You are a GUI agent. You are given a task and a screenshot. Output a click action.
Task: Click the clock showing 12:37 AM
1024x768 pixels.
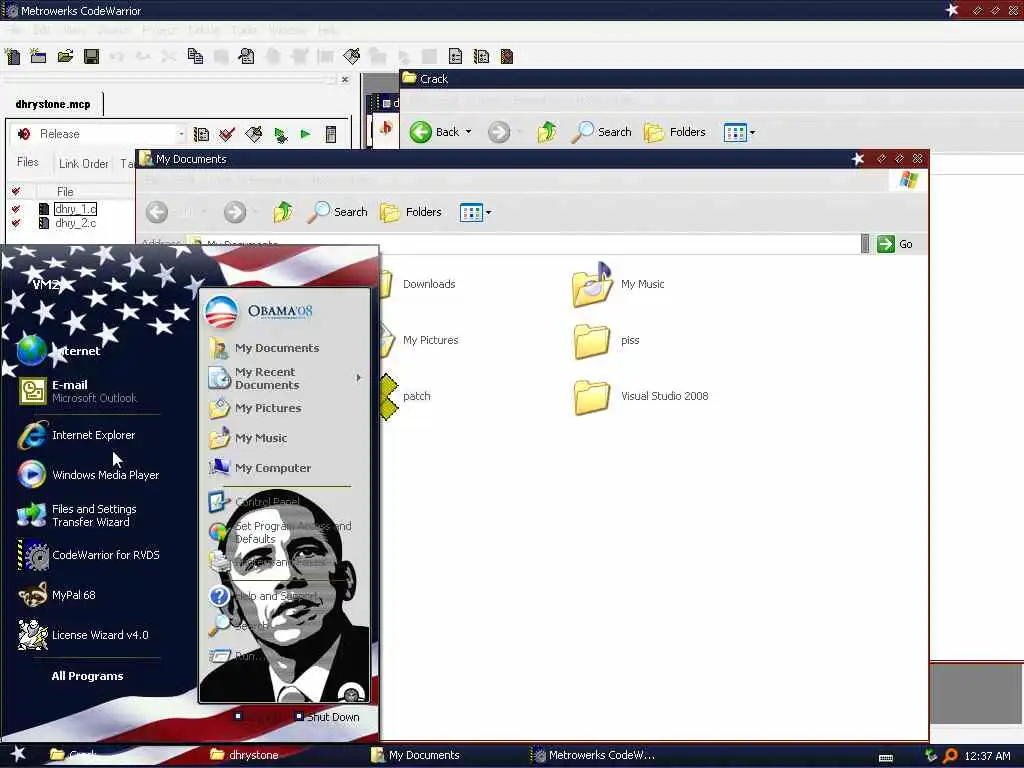(987, 756)
